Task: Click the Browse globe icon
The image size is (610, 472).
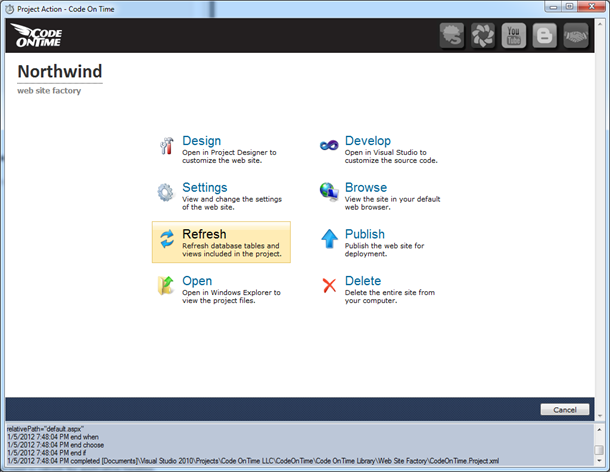Action: (329, 192)
